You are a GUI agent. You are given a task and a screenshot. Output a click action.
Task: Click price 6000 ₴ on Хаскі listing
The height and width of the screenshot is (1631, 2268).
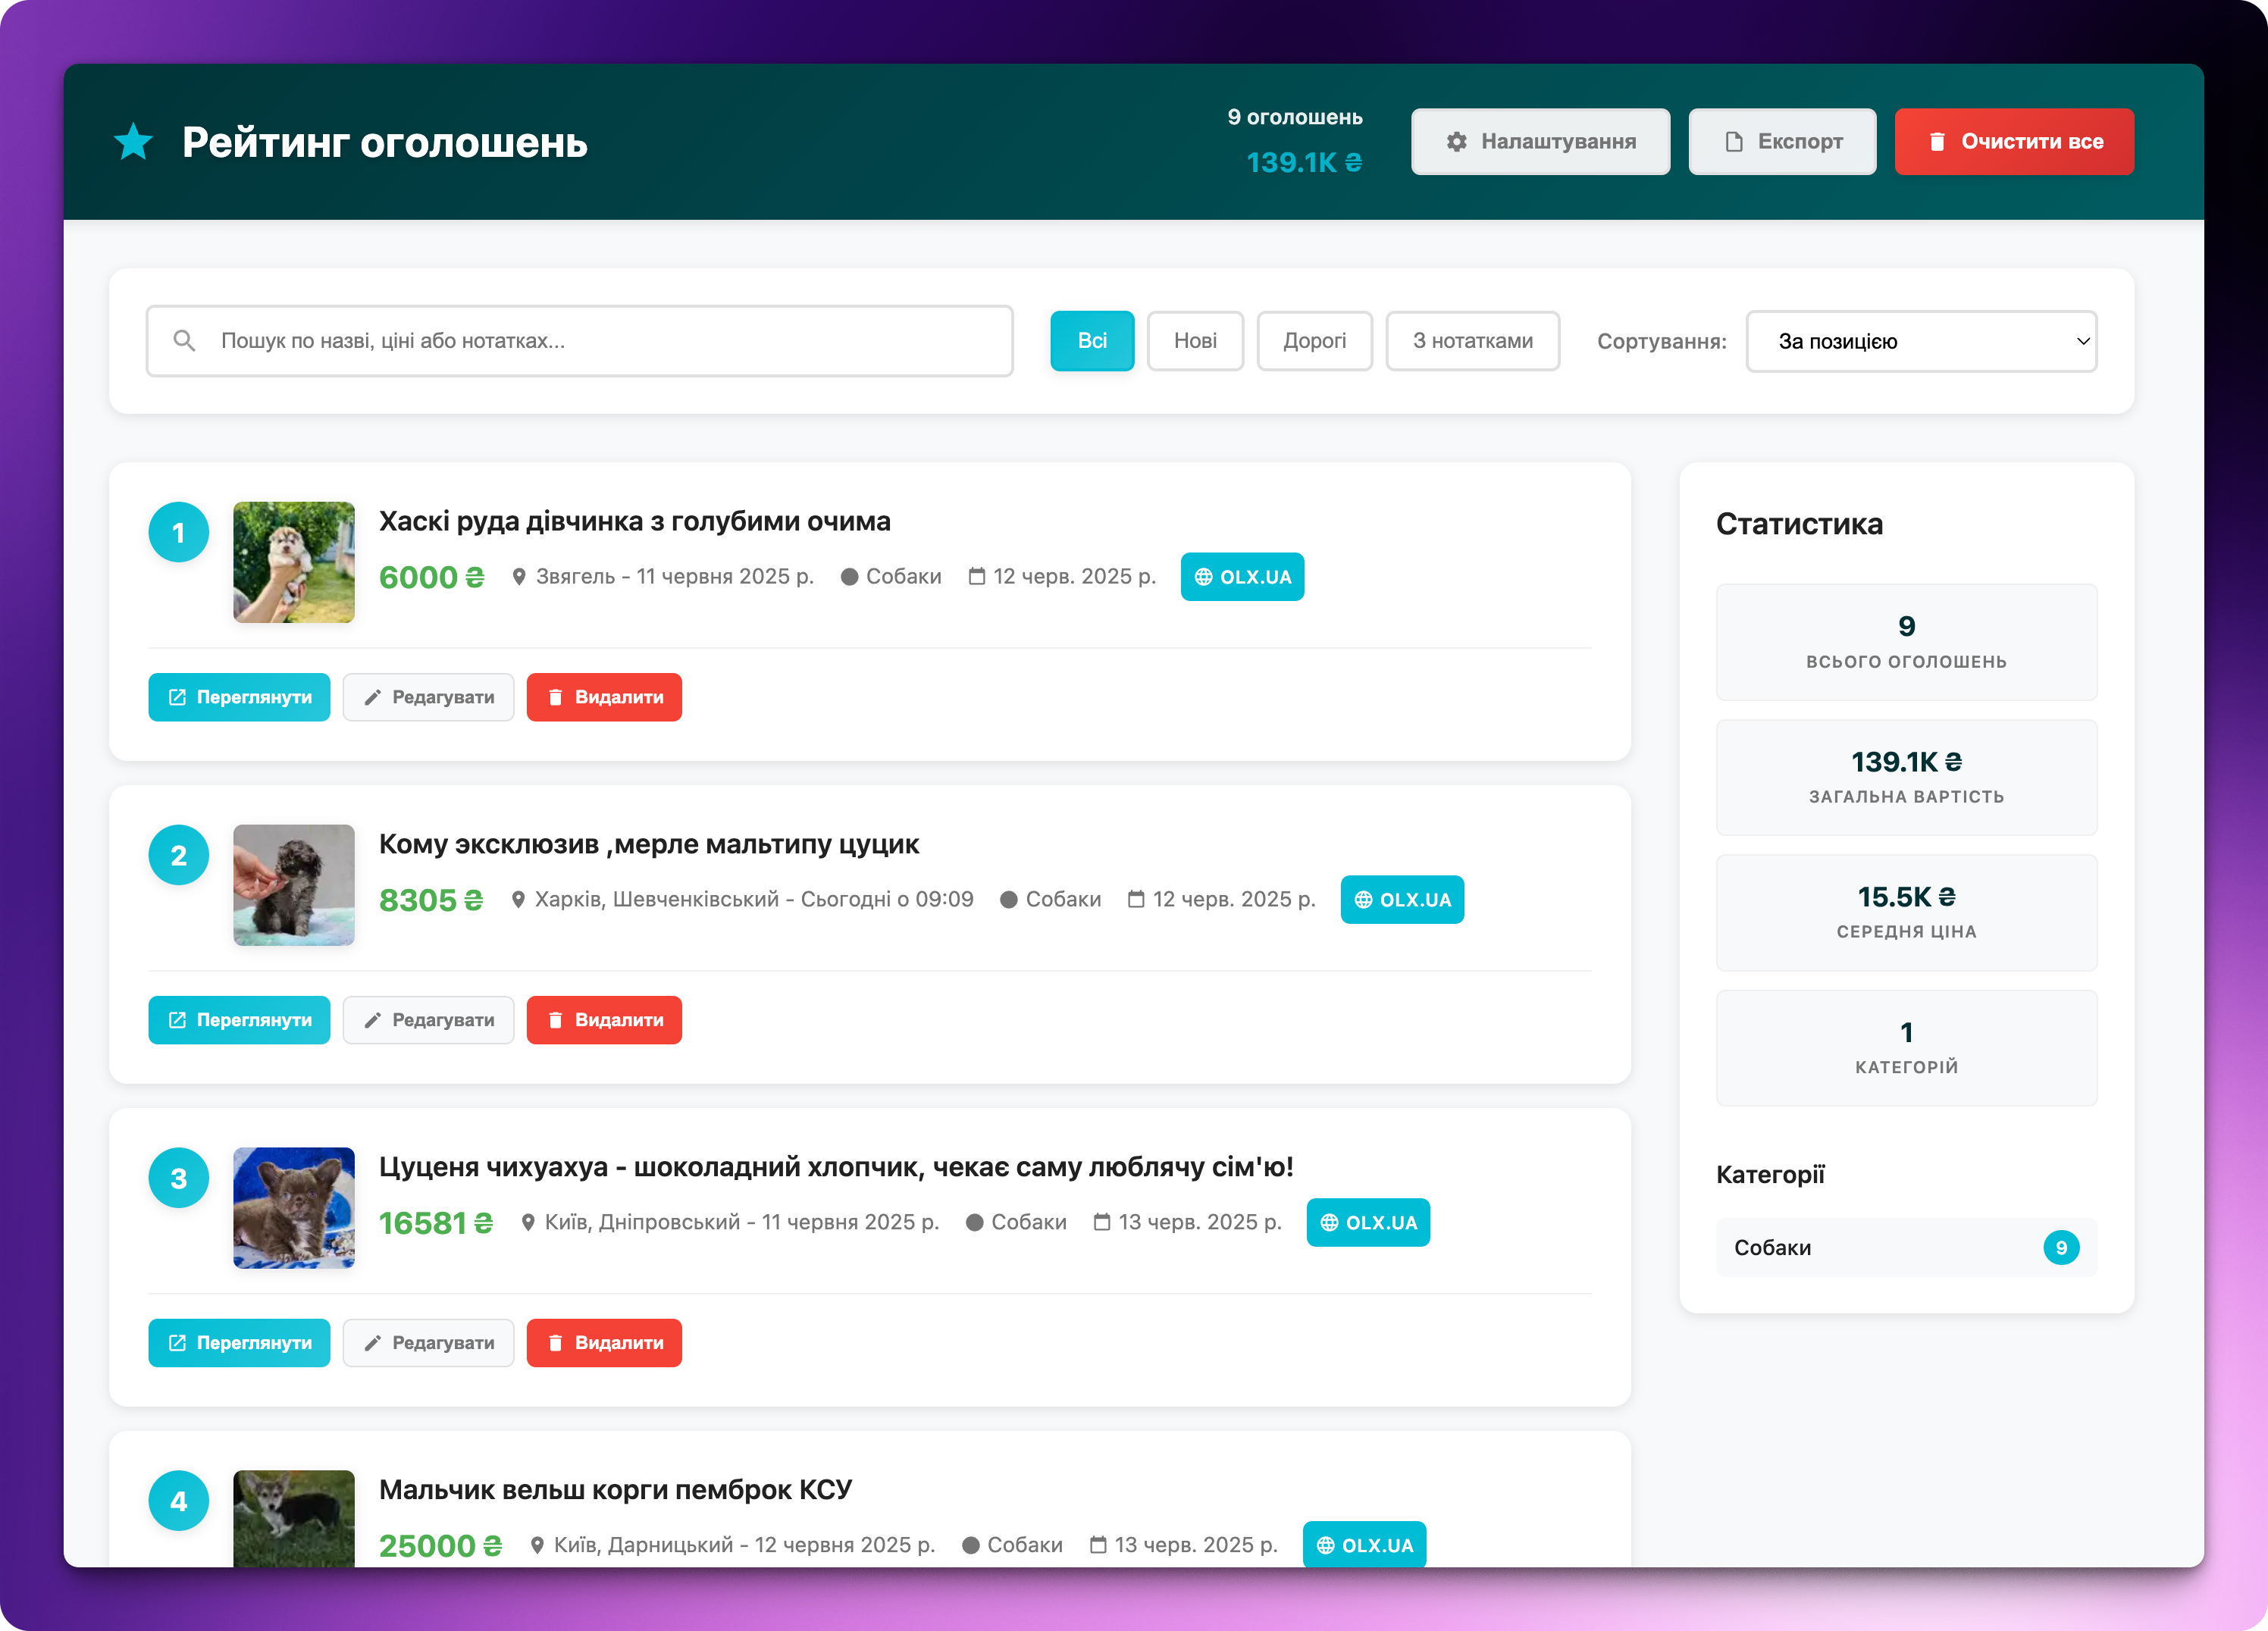tap(431, 577)
